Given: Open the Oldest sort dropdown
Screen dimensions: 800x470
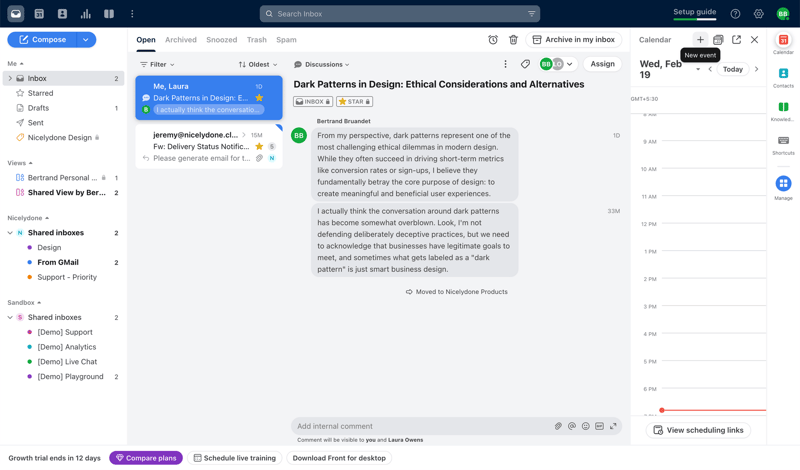Looking at the screenshot, I should [257, 64].
